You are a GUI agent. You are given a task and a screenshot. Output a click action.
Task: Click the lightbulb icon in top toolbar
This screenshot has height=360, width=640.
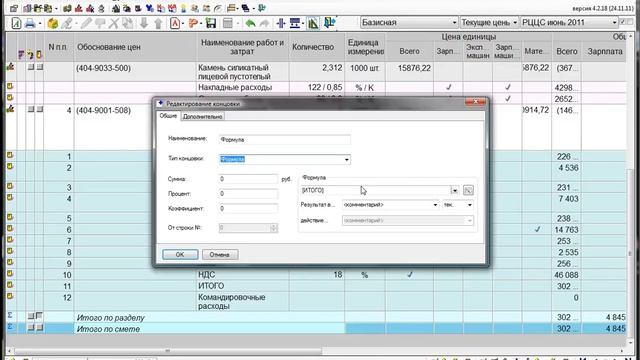pyautogui.click(x=183, y=8)
